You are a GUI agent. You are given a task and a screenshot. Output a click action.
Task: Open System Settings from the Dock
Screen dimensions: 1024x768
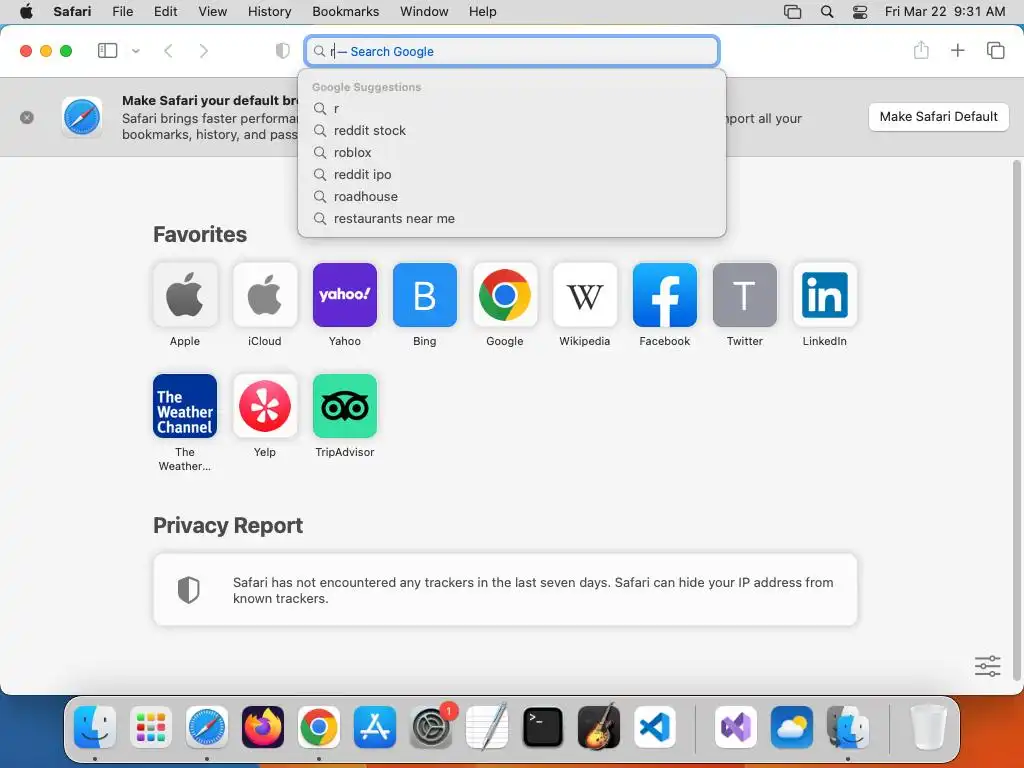point(431,727)
